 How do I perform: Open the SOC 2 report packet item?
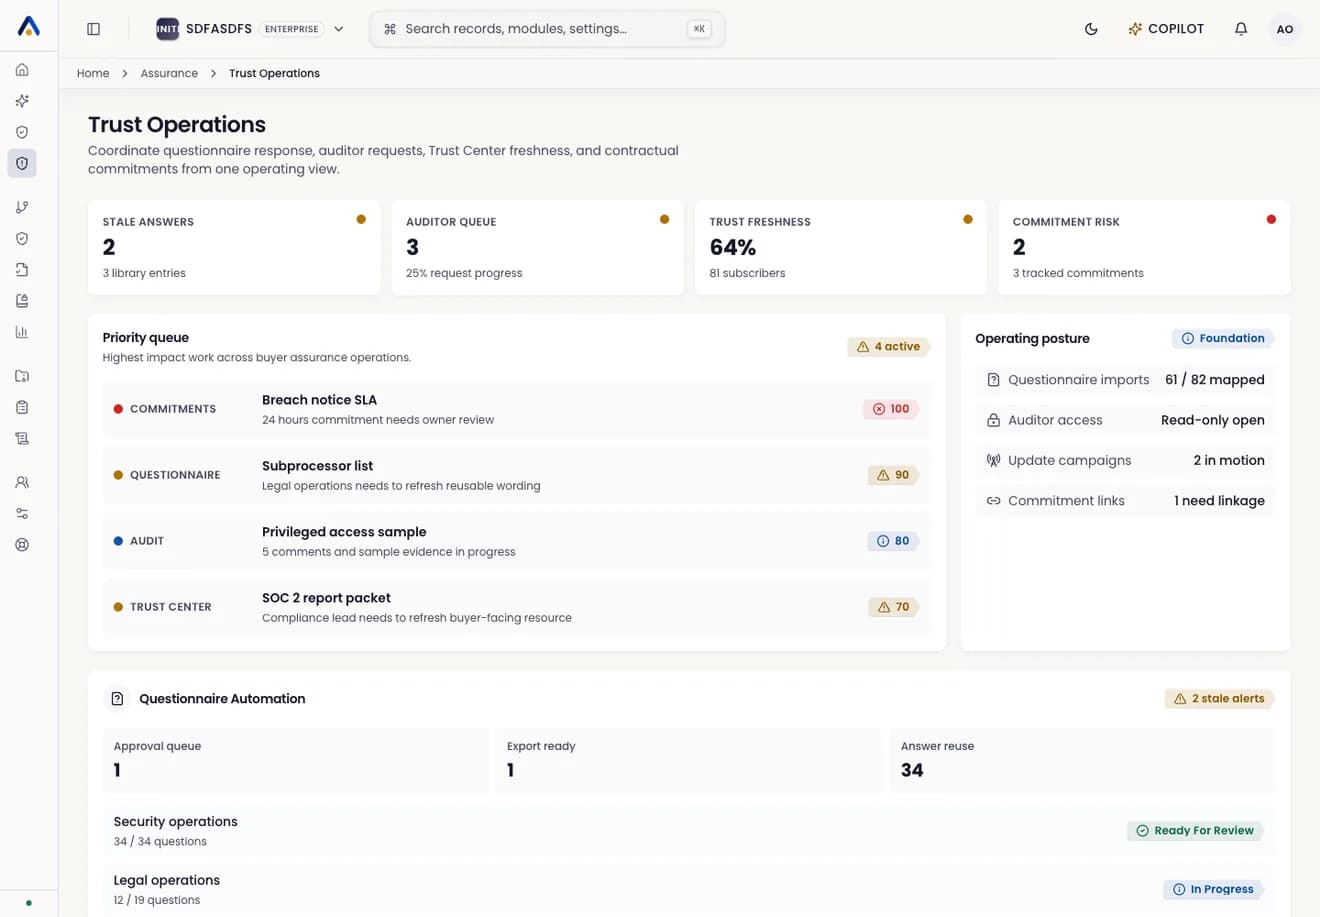(x=516, y=607)
